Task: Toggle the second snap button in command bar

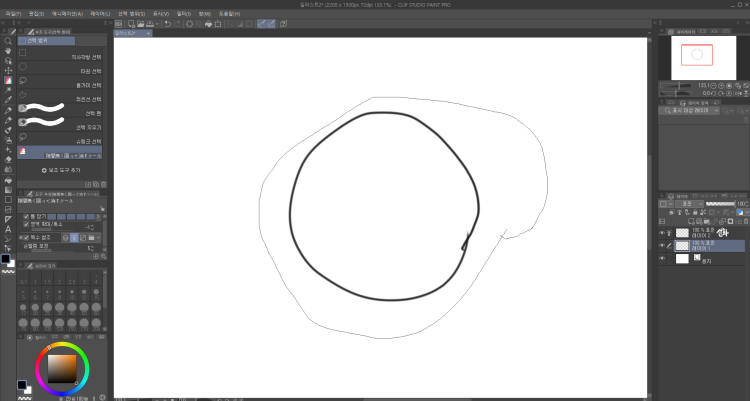Action: (271, 23)
